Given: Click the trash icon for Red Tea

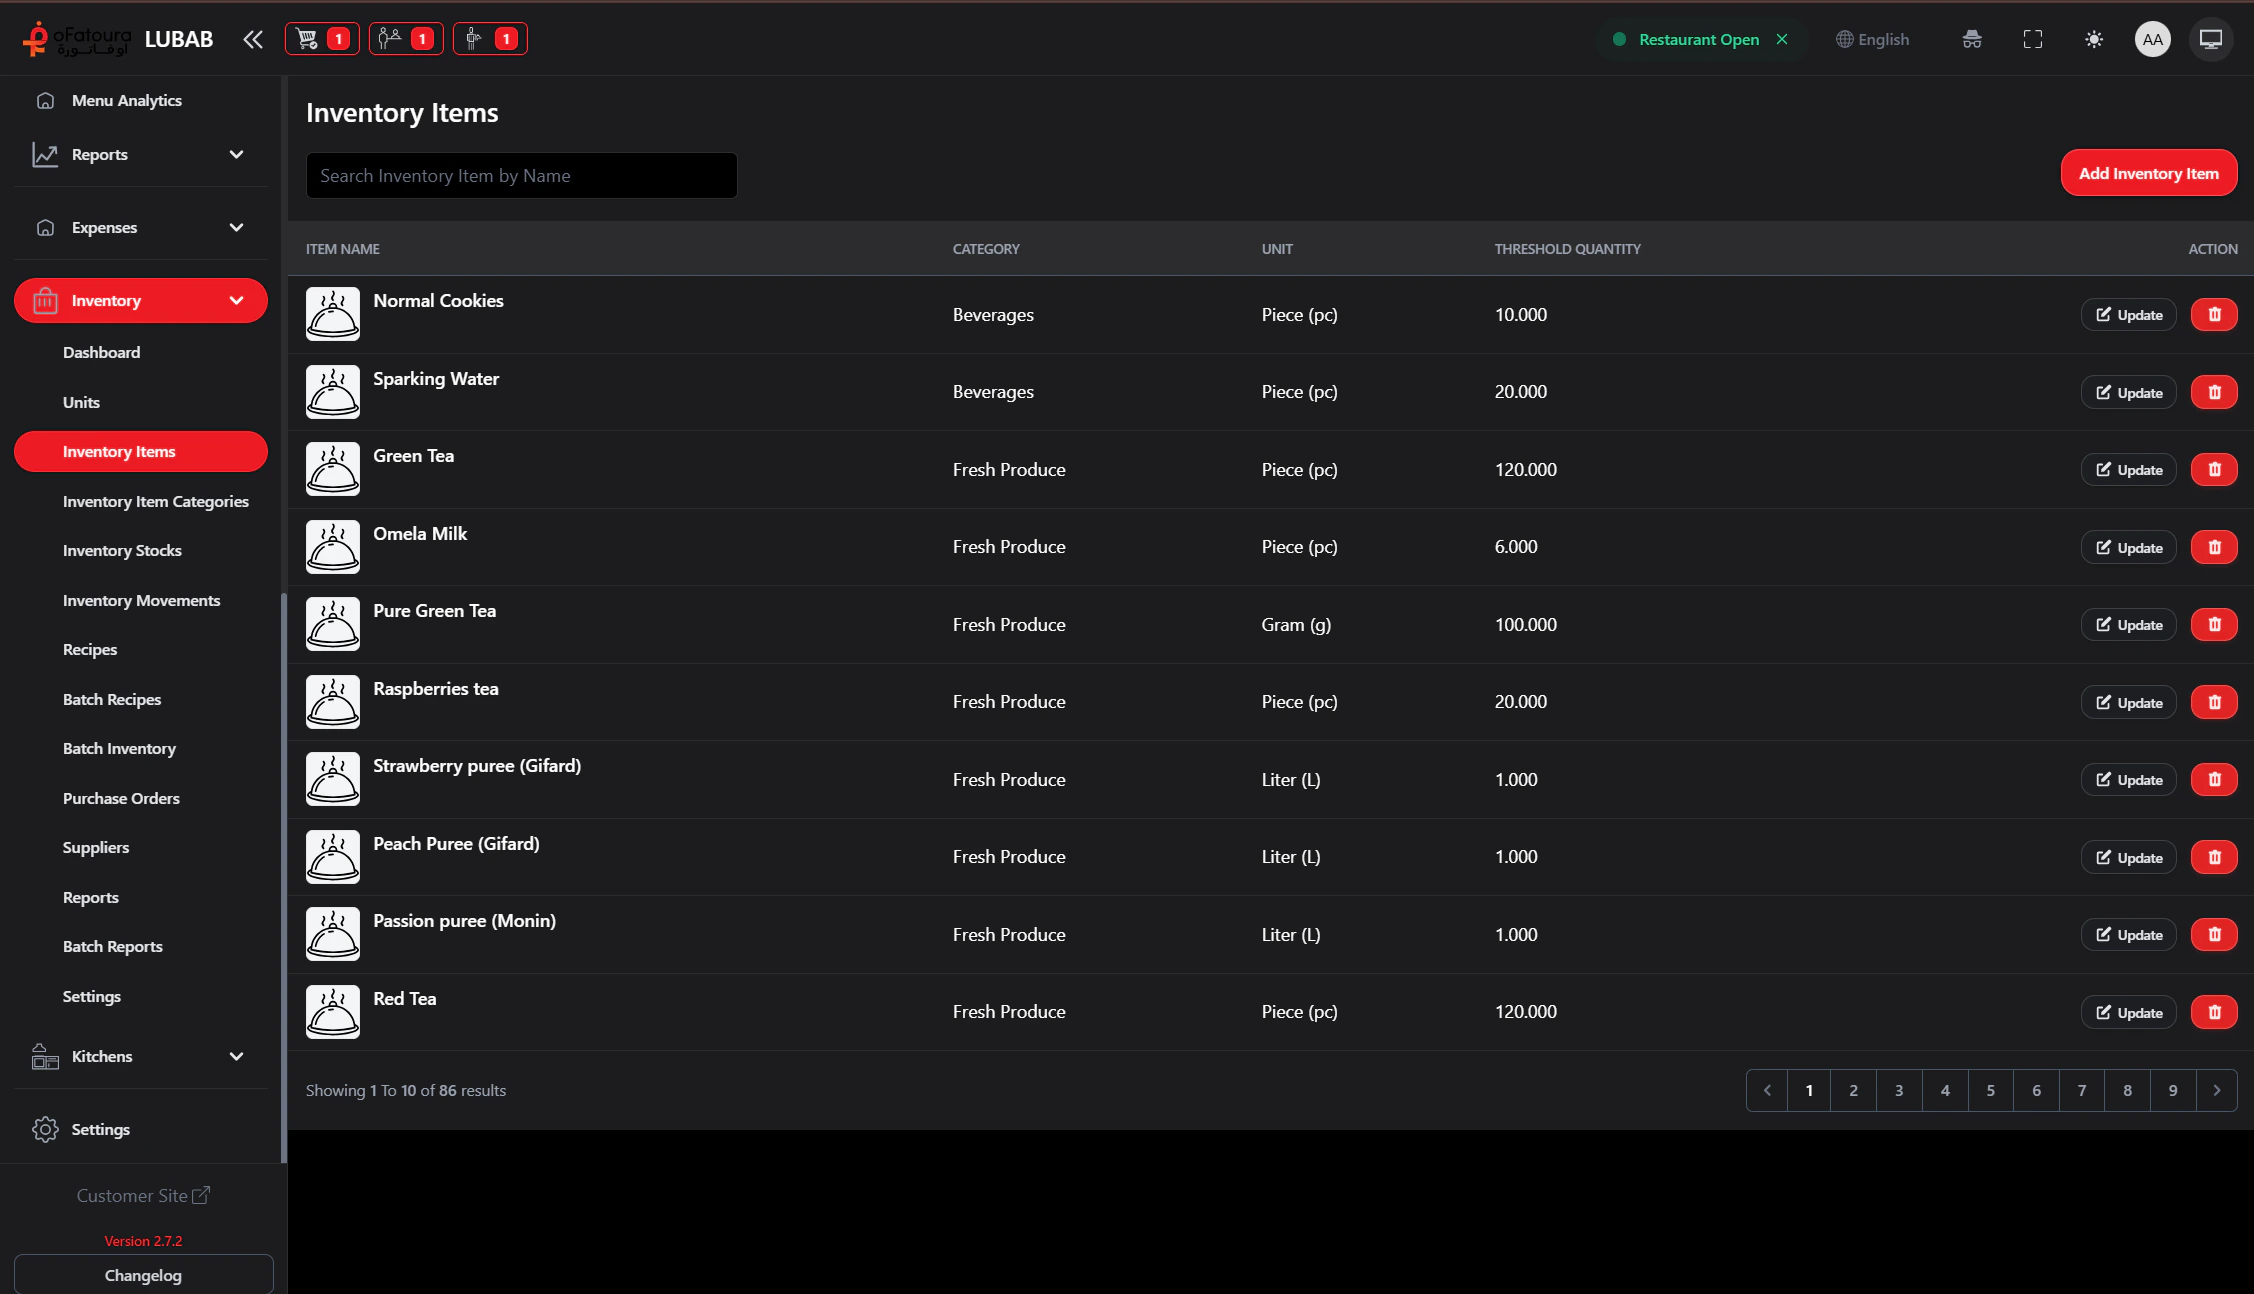Looking at the screenshot, I should coord(2213,1012).
